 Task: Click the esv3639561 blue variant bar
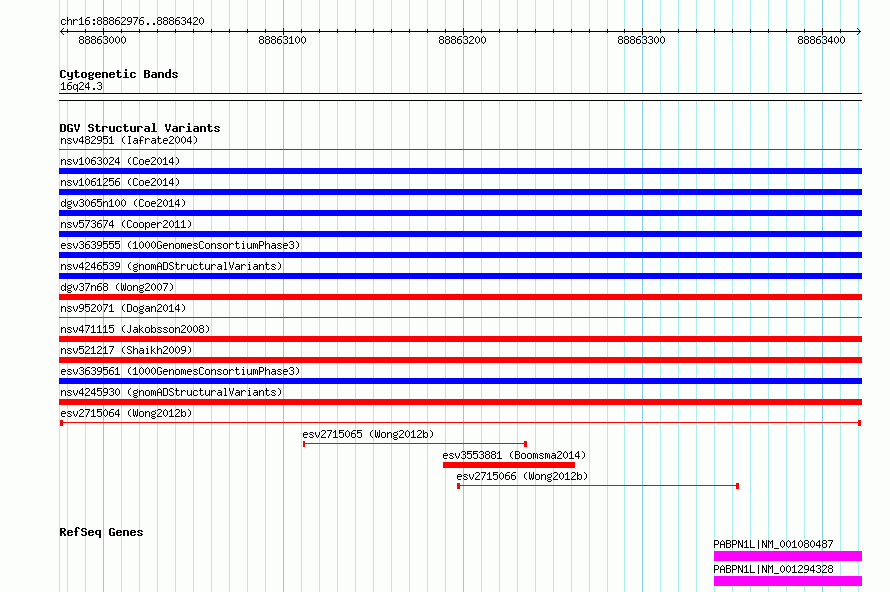(460, 381)
